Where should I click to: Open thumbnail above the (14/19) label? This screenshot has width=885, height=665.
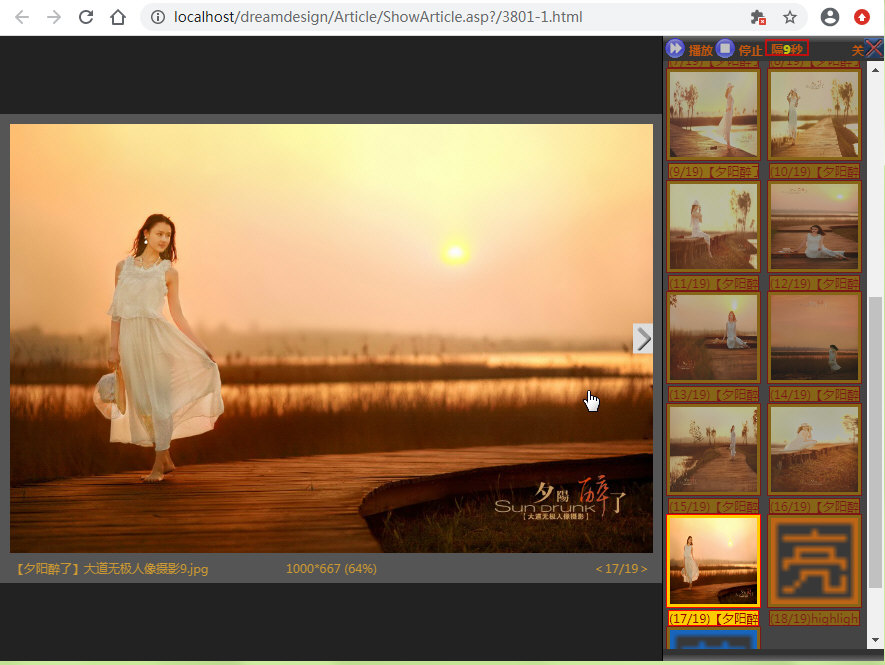pos(814,338)
